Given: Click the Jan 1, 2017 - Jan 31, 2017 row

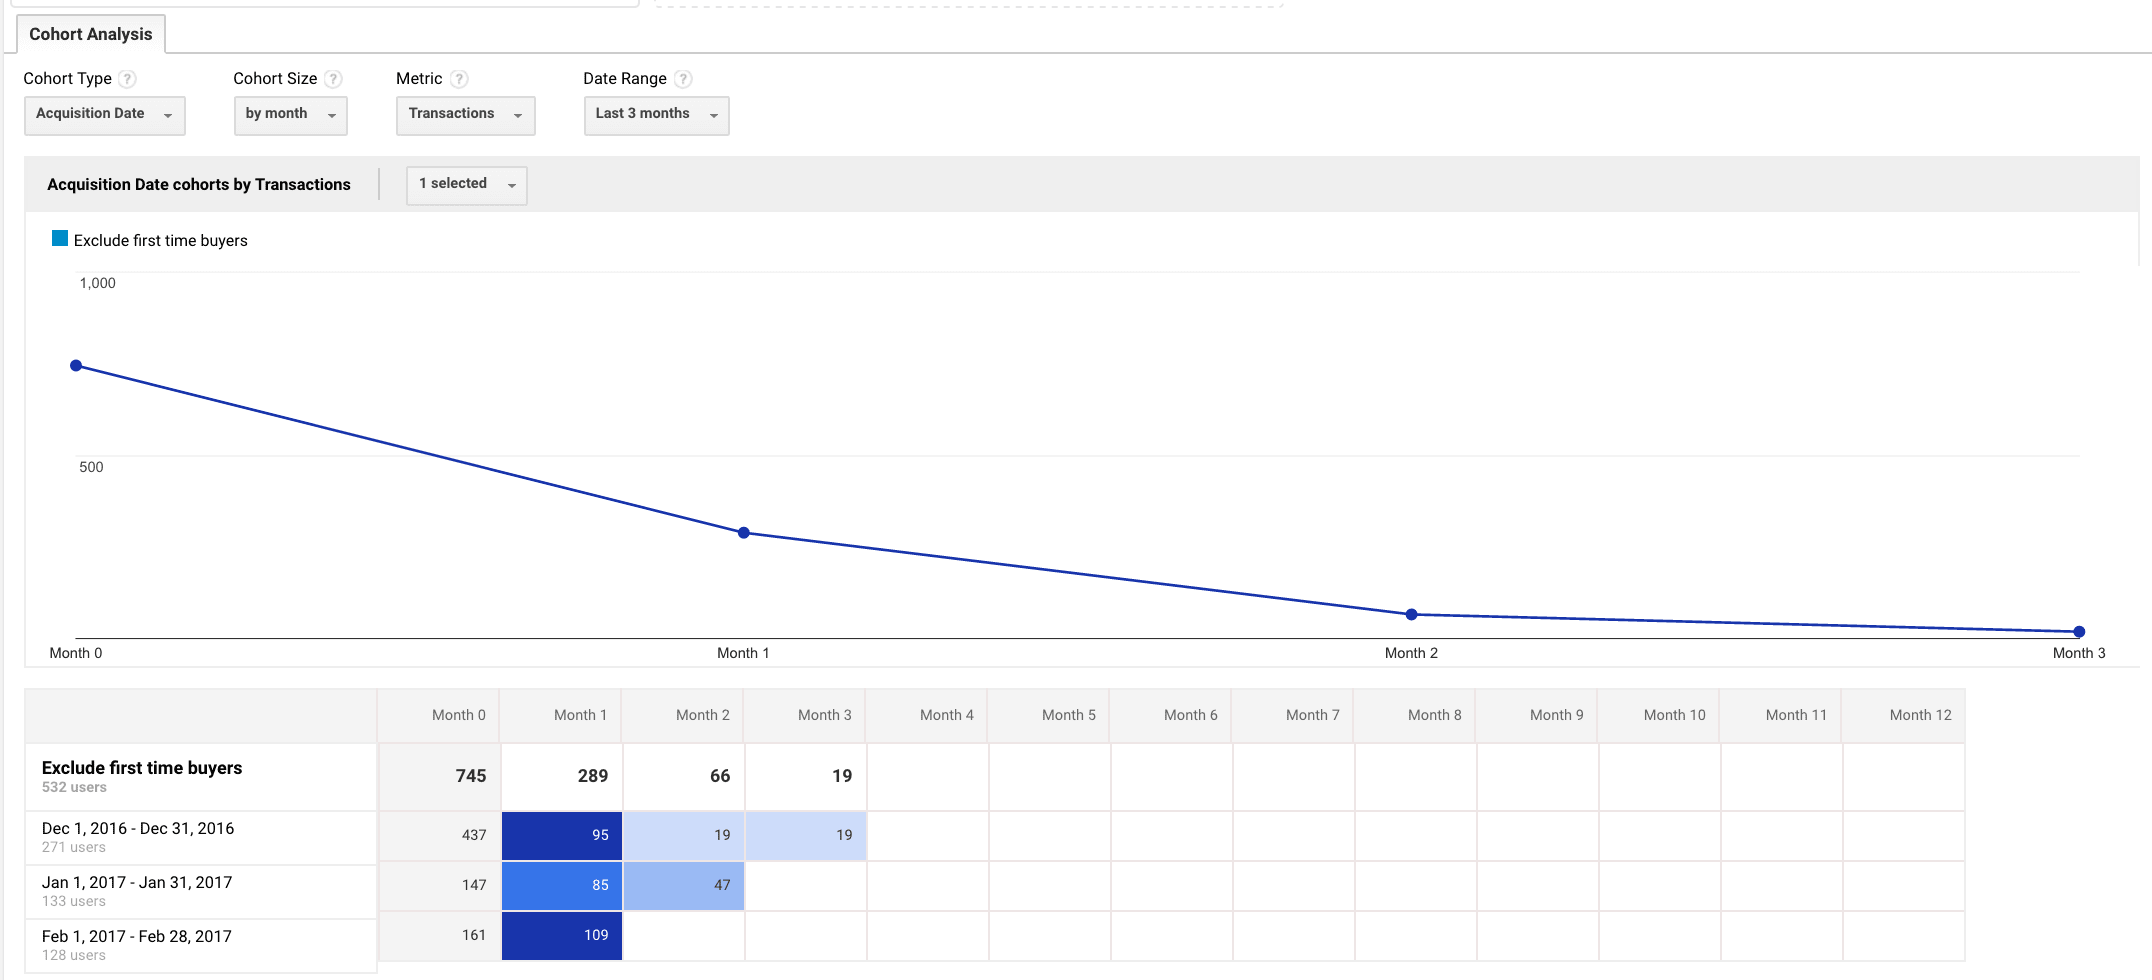Looking at the screenshot, I should (x=201, y=891).
